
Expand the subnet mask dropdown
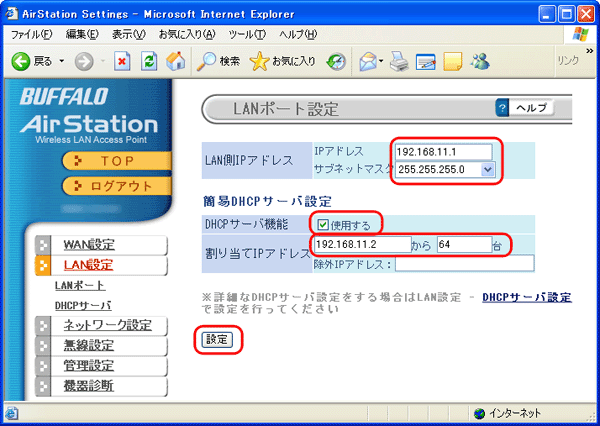487,170
